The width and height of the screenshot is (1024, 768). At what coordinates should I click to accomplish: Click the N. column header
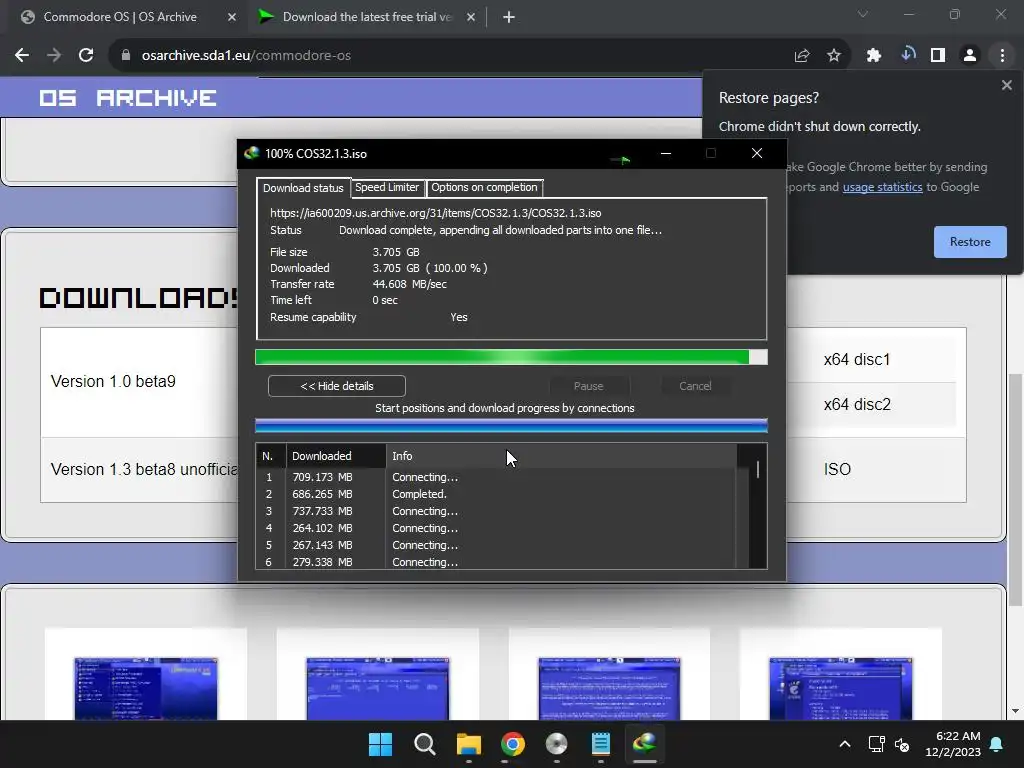(x=270, y=456)
